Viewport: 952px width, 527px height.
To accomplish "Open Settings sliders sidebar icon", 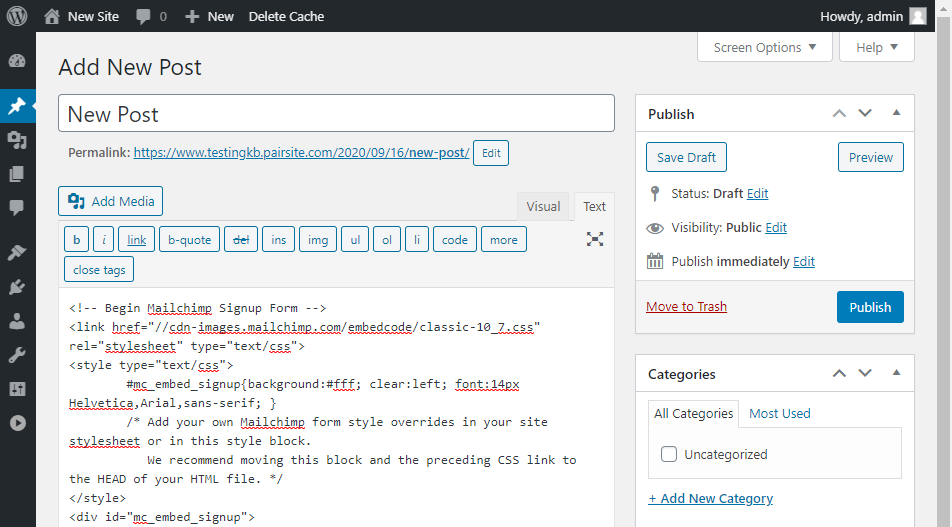I will click(17, 389).
